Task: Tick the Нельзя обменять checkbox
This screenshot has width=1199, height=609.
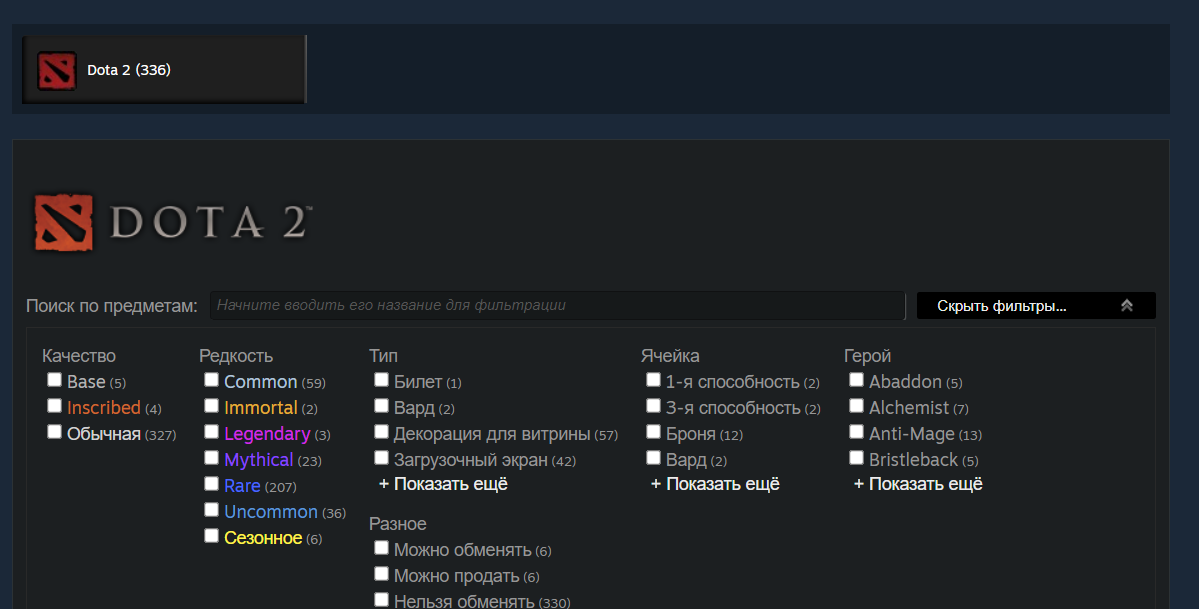Action: (x=382, y=601)
